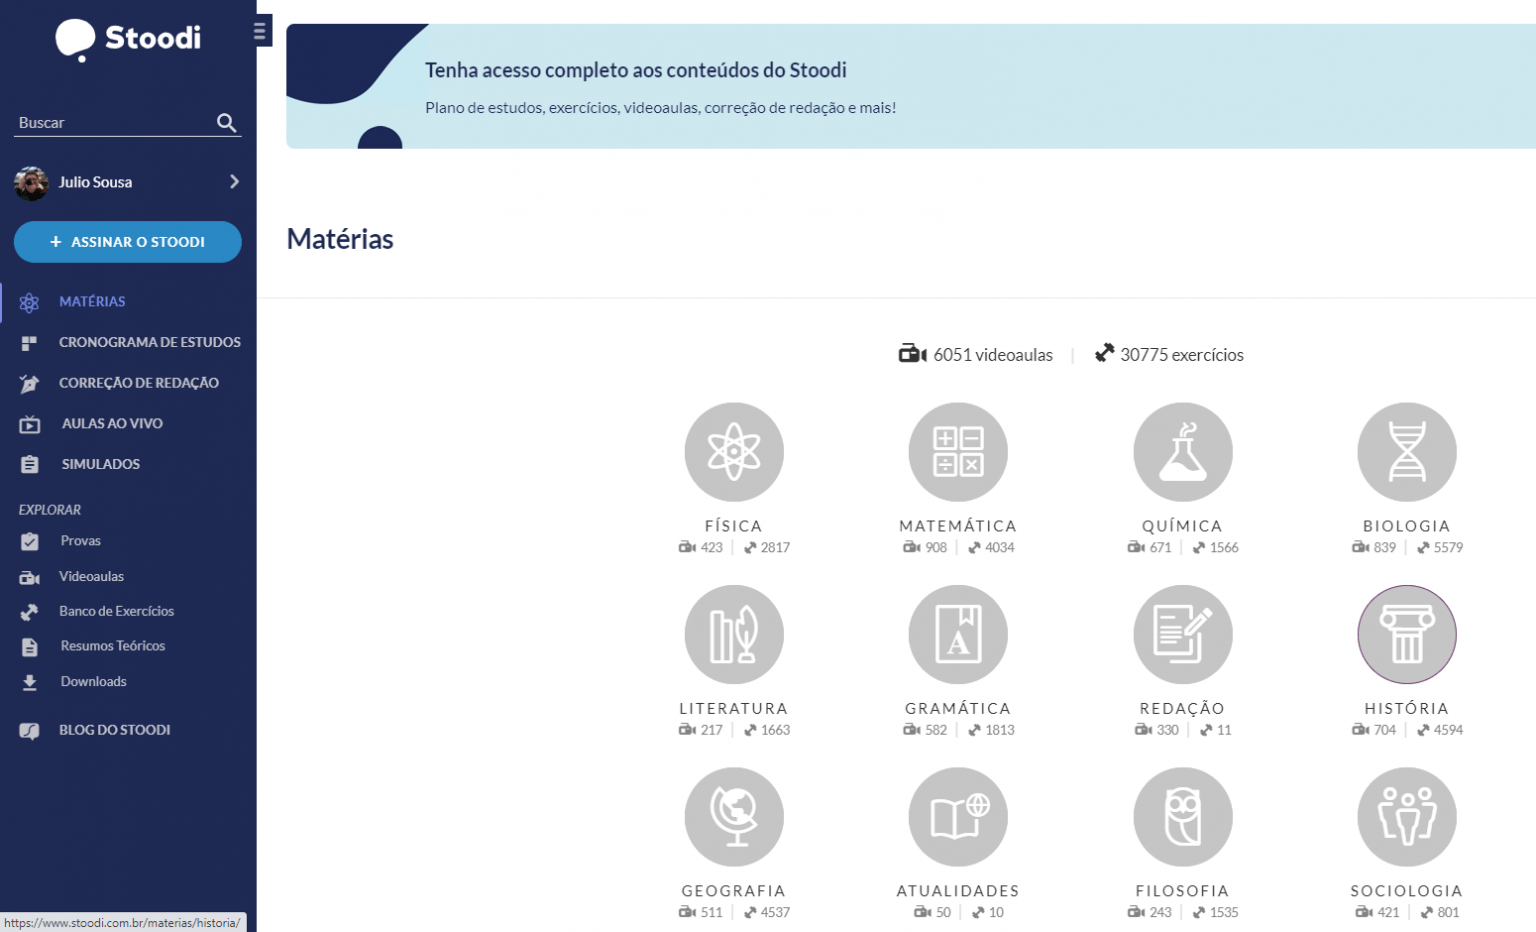The image size is (1536, 932).
Task: Expand the Julio Sousa profile chevron
Action: tap(236, 182)
